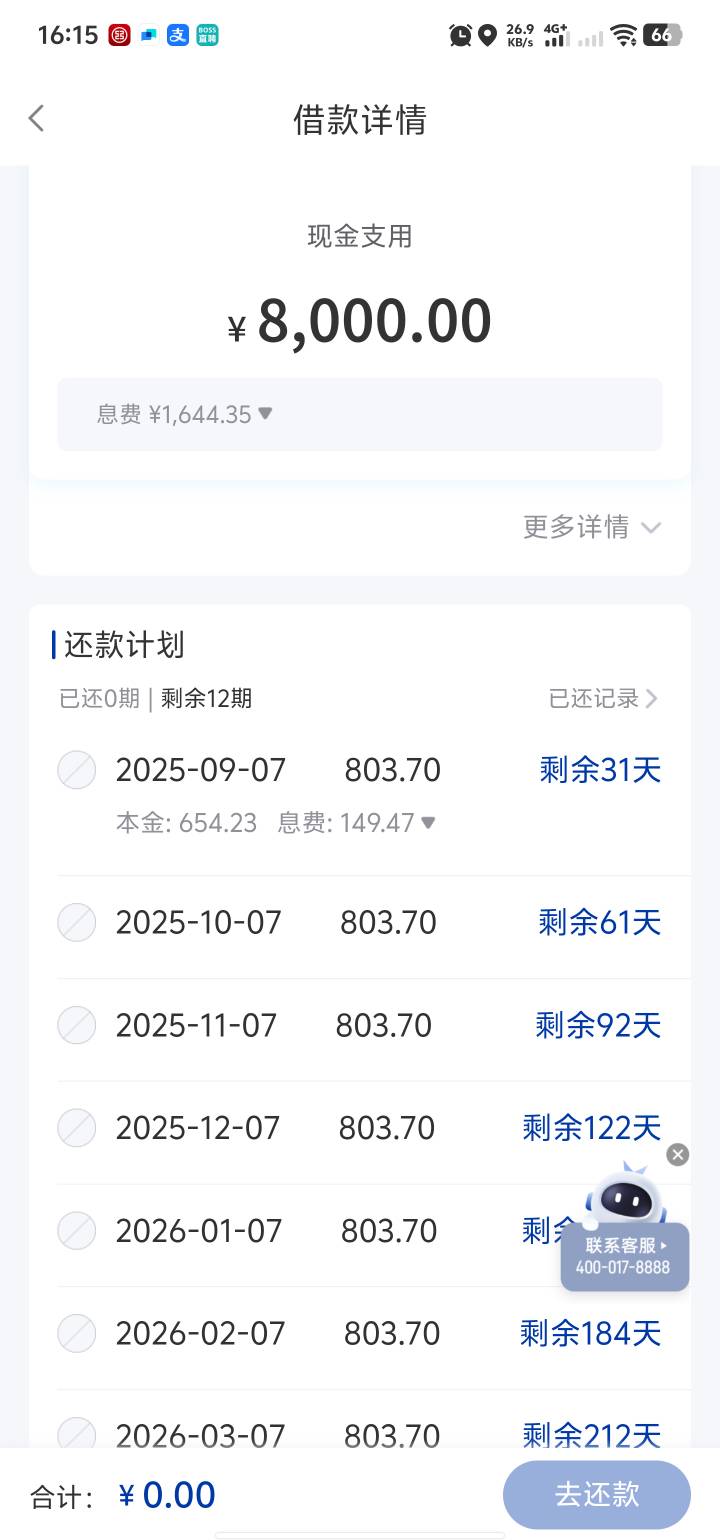The height and width of the screenshot is (1540, 720).
Task: Select the 2025-12-07 repayment installment circle
Action: [x=77, y=1128]
